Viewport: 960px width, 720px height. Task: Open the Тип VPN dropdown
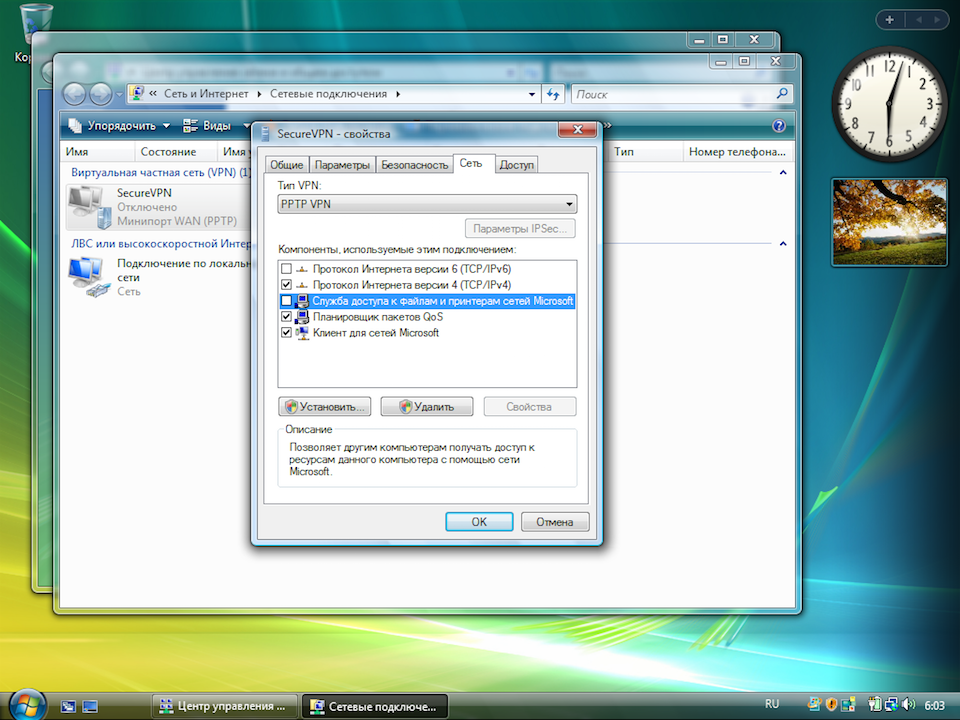(427, 204)
